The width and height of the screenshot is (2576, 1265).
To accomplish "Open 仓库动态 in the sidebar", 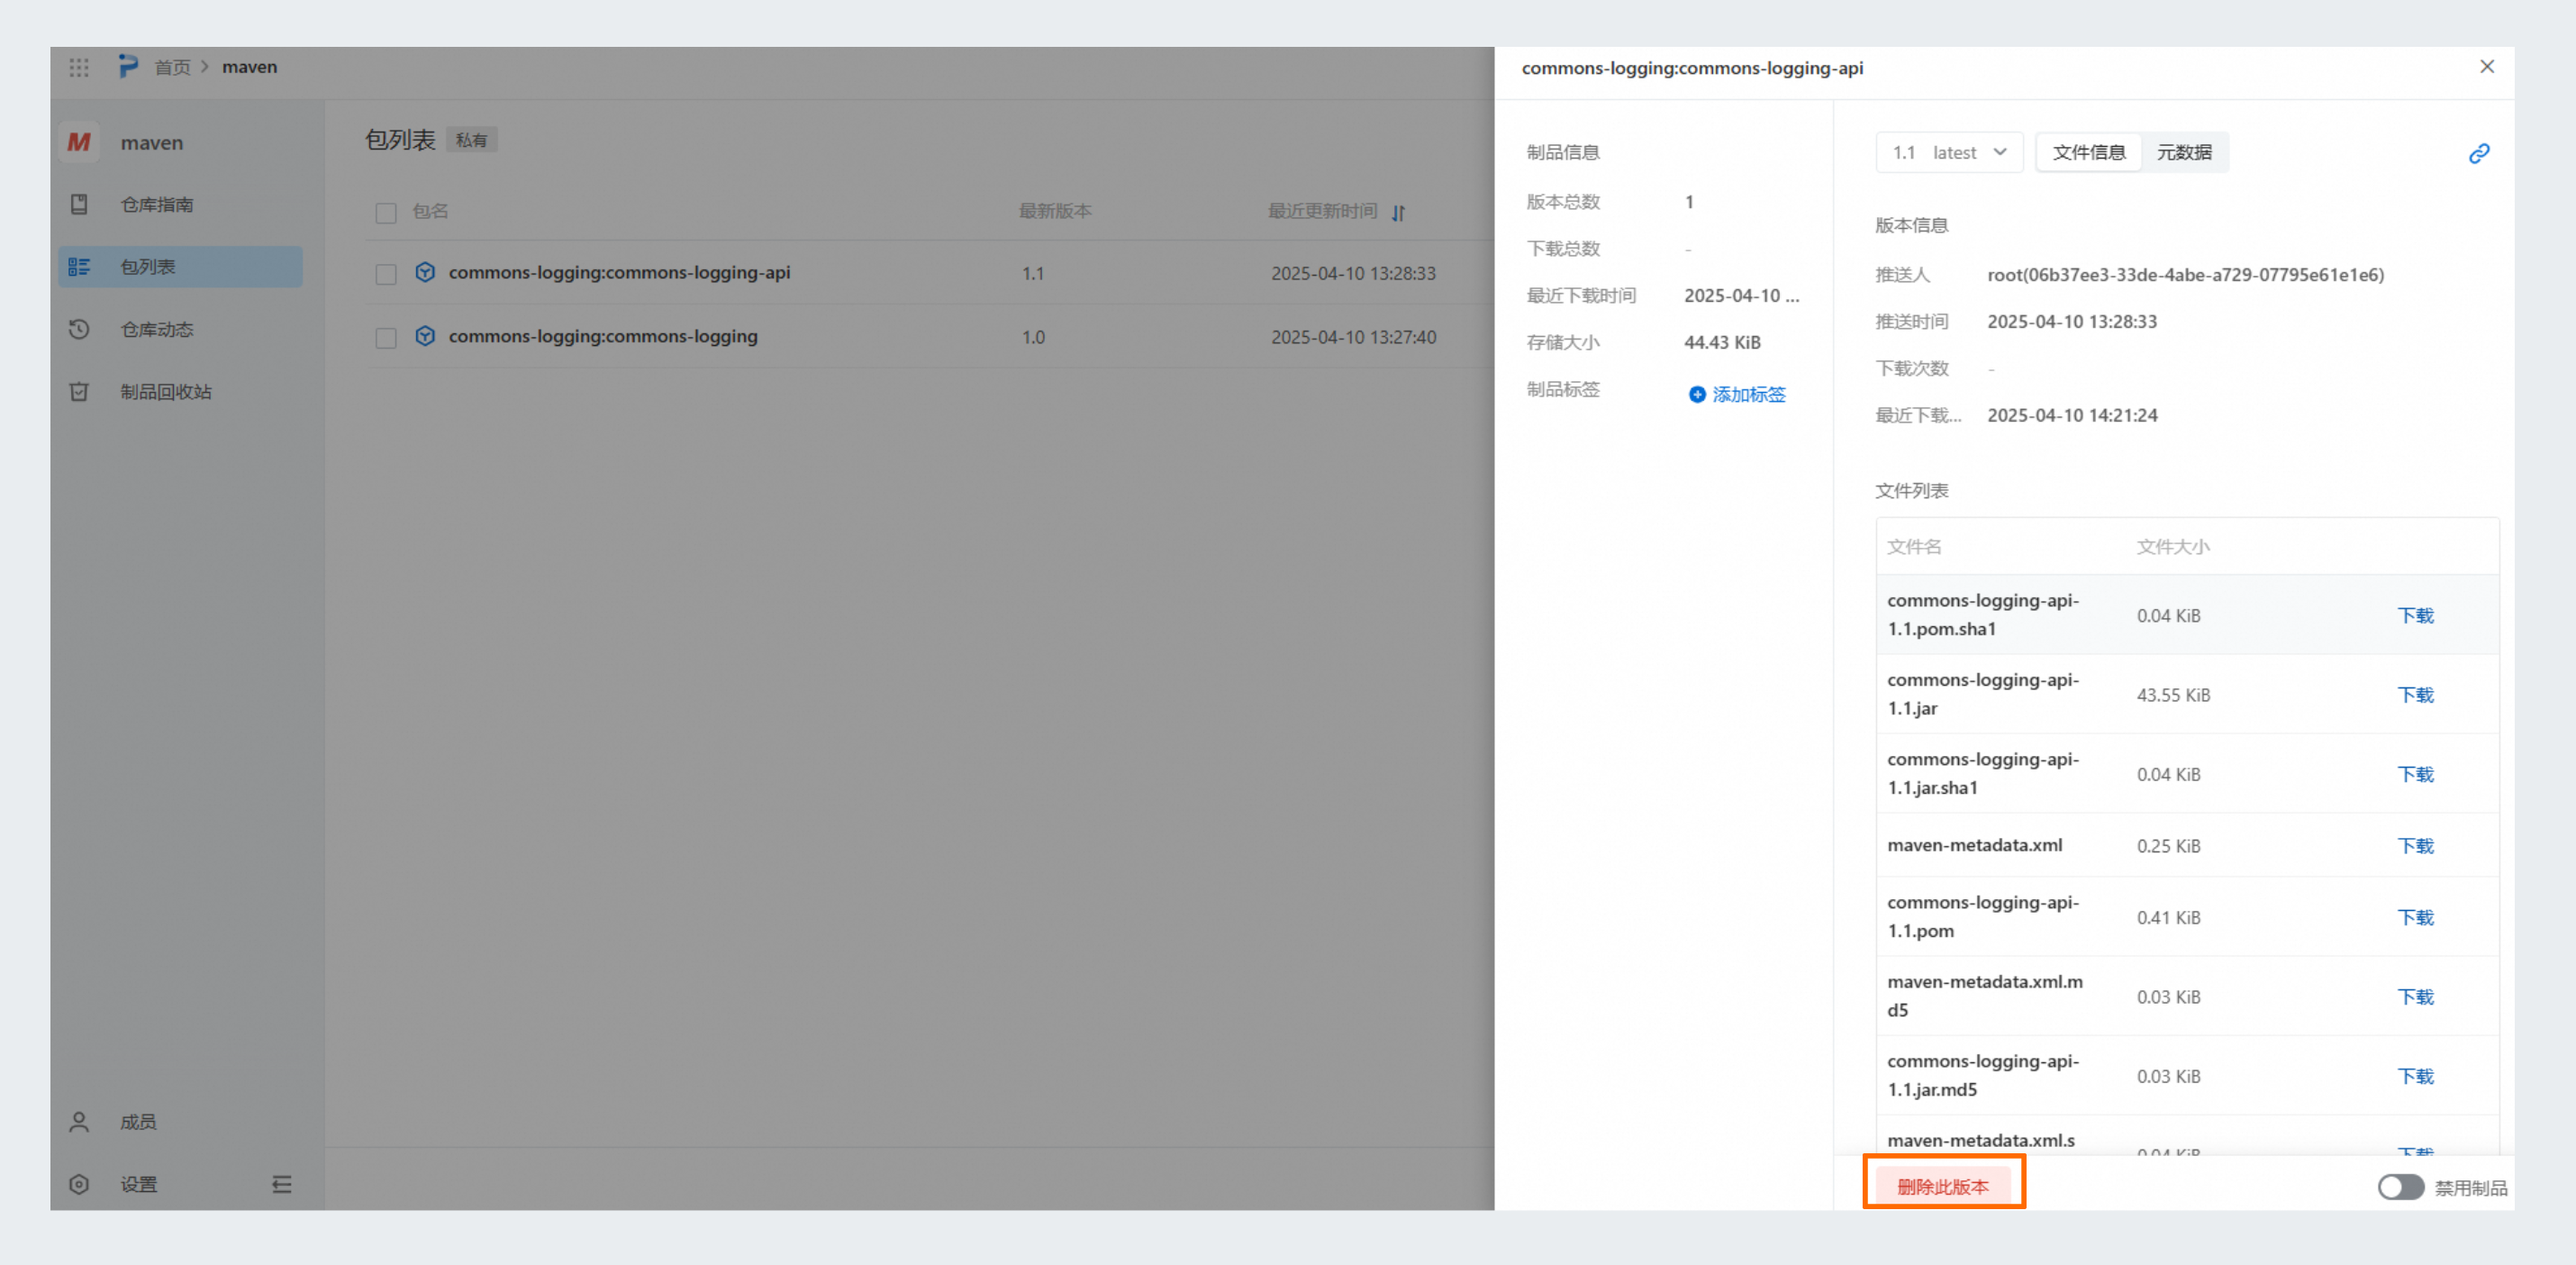I will [180, 329].
